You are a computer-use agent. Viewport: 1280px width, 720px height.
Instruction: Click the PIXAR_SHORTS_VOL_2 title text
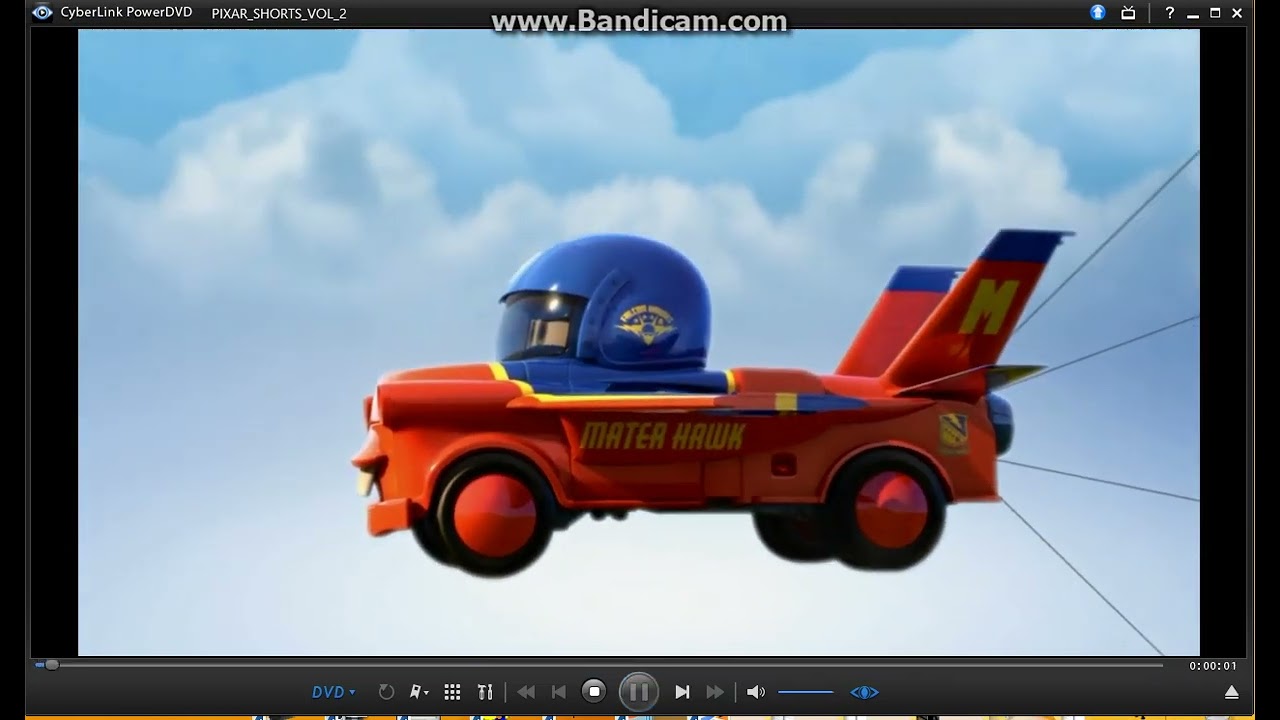coord(279,14)
